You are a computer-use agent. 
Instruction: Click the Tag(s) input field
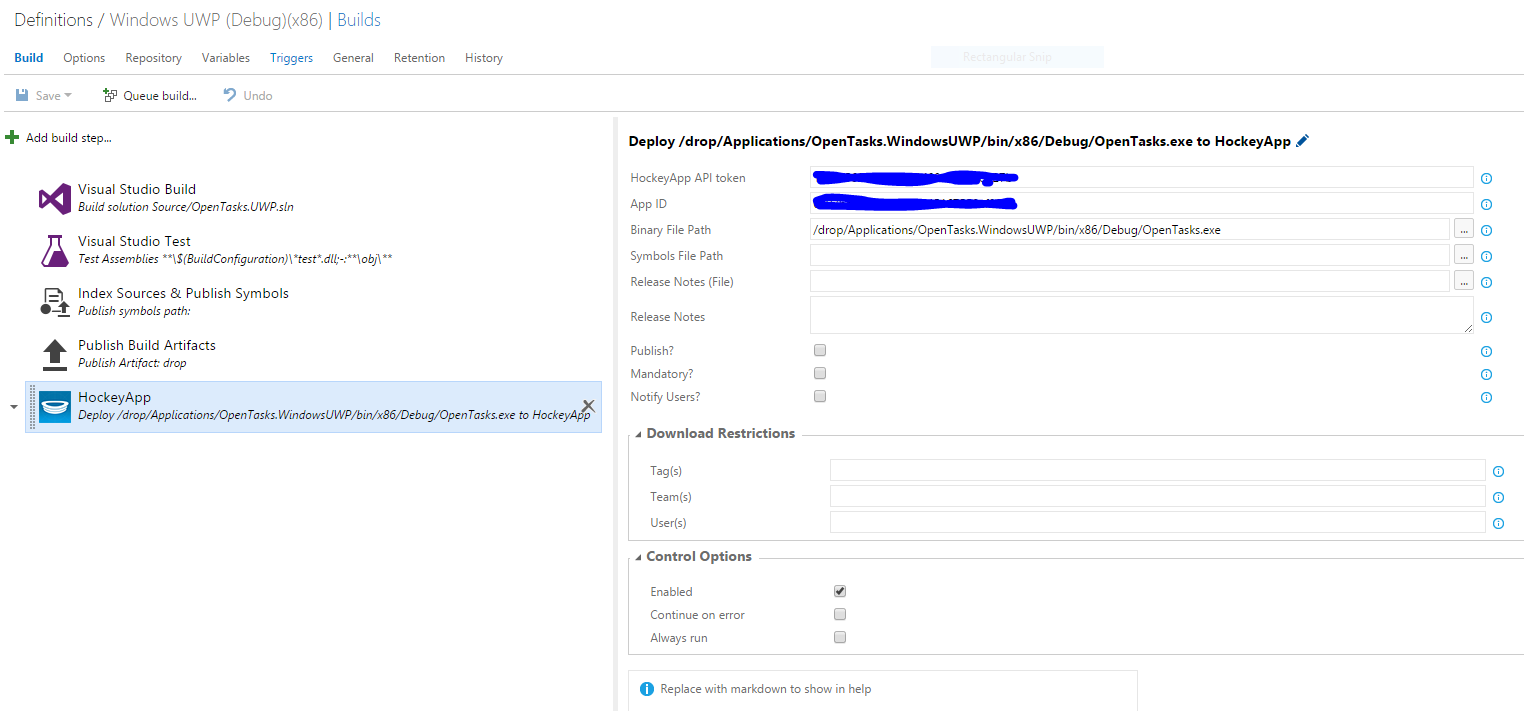coord(1158,470)
